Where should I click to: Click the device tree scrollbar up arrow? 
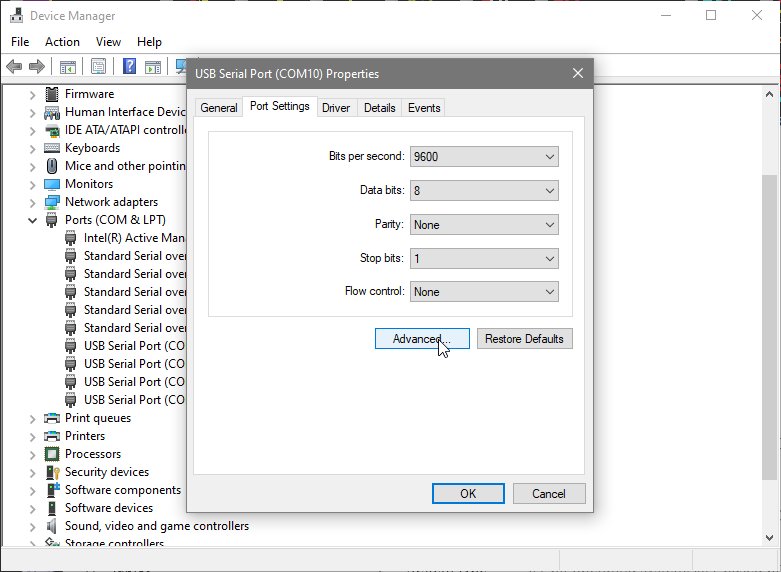pos(769,94)
